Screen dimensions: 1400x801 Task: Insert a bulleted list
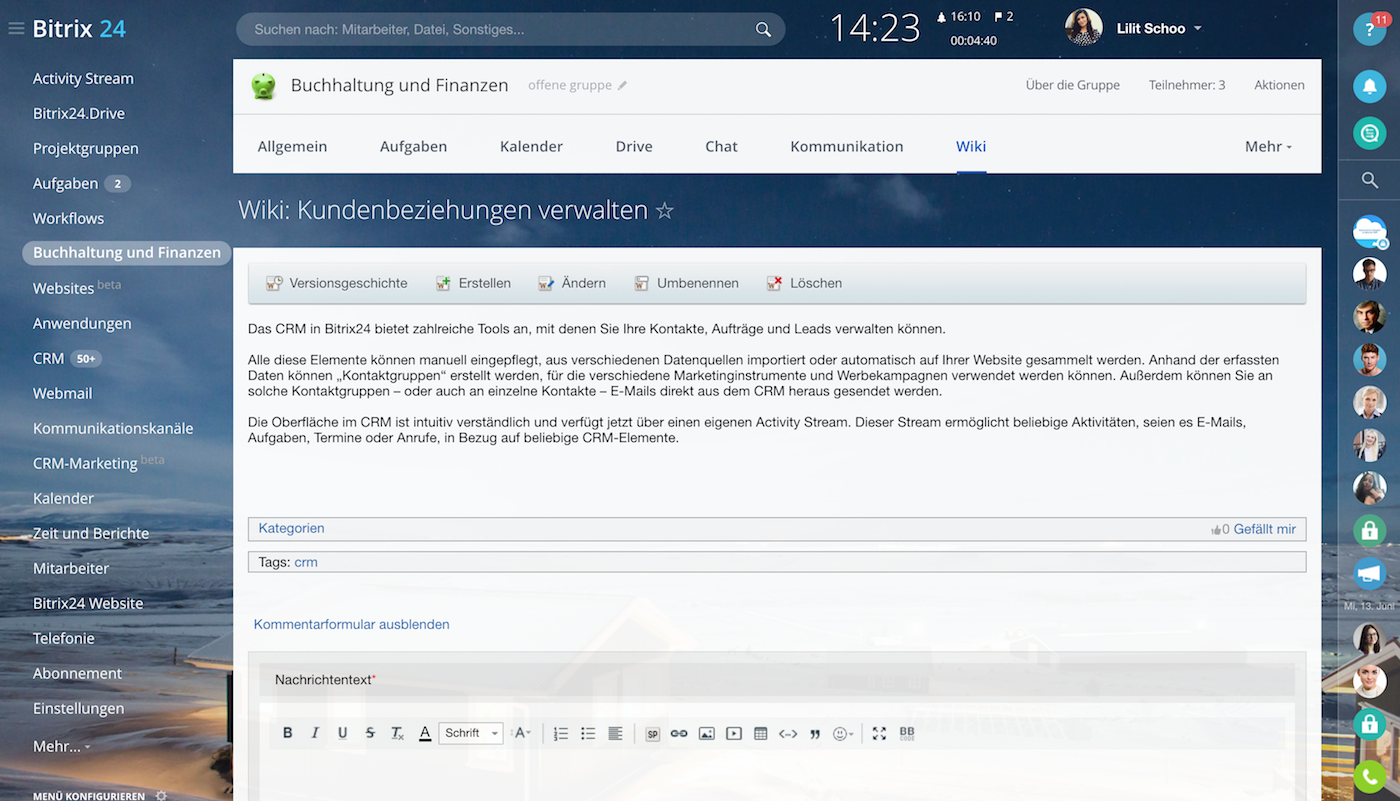click(588, 733)
